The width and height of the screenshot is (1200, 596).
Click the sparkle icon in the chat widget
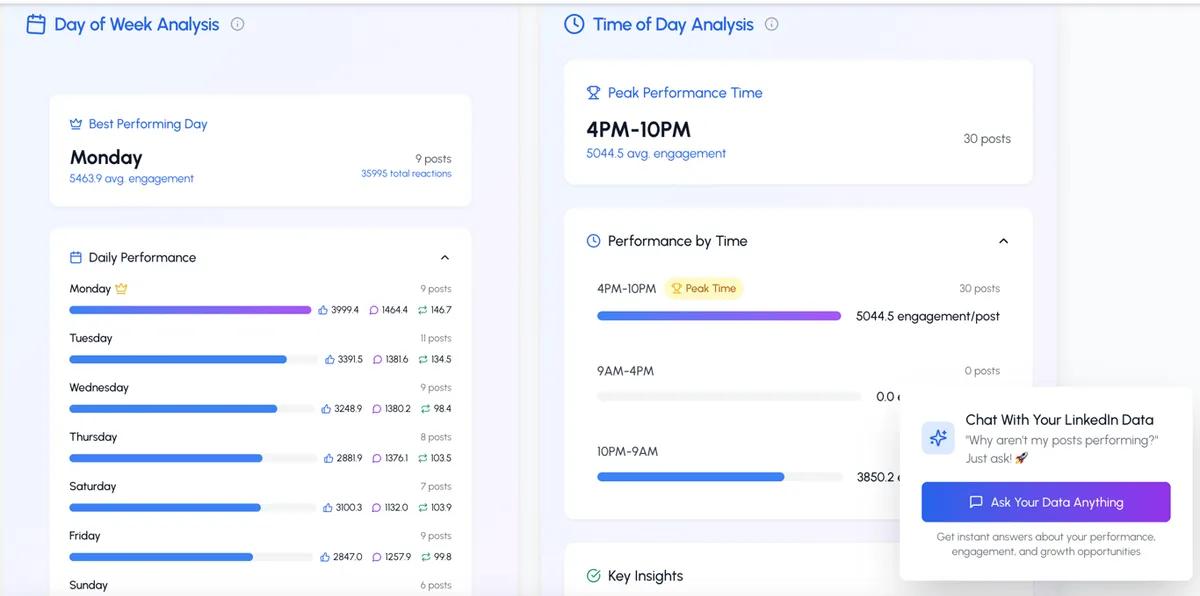pyautogui.click(x=938, y=437)
